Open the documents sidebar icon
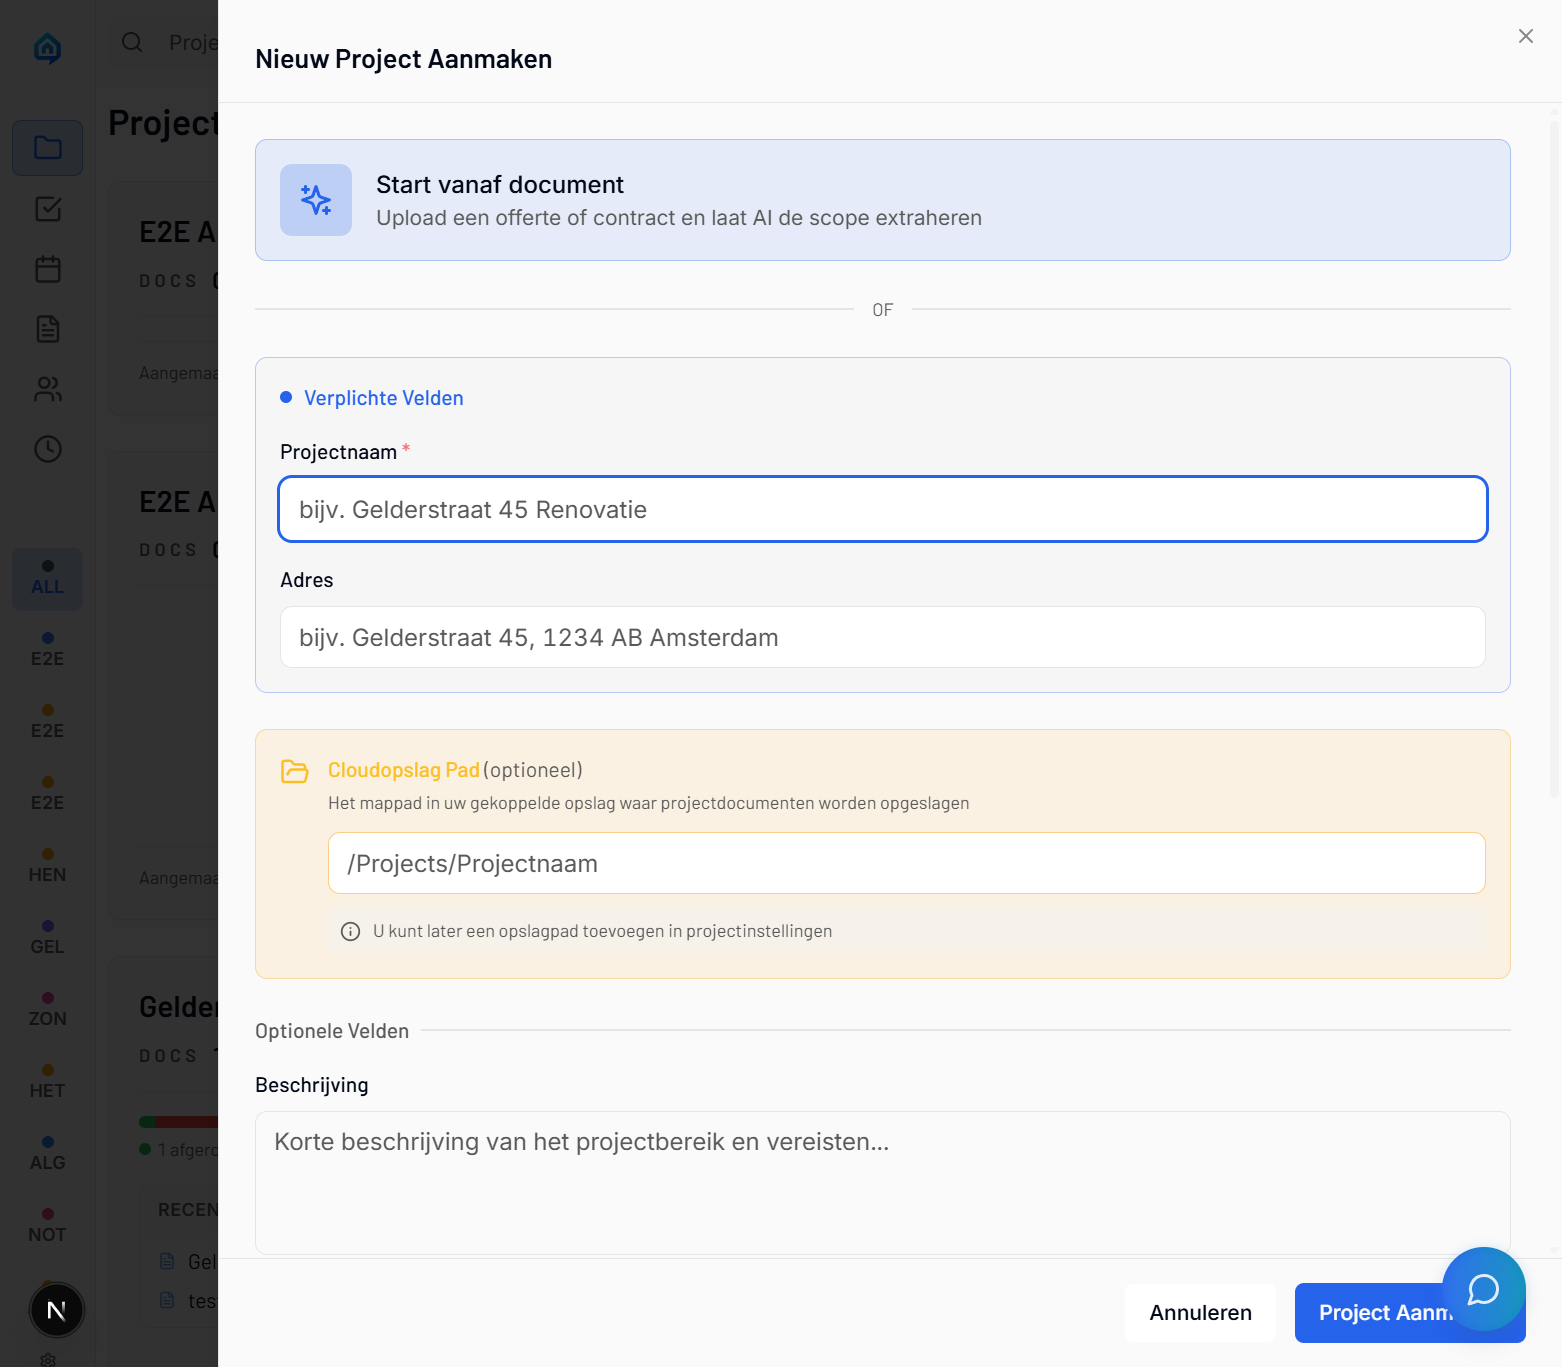Screen dimensions: 1562x1367 click(48, 329)
